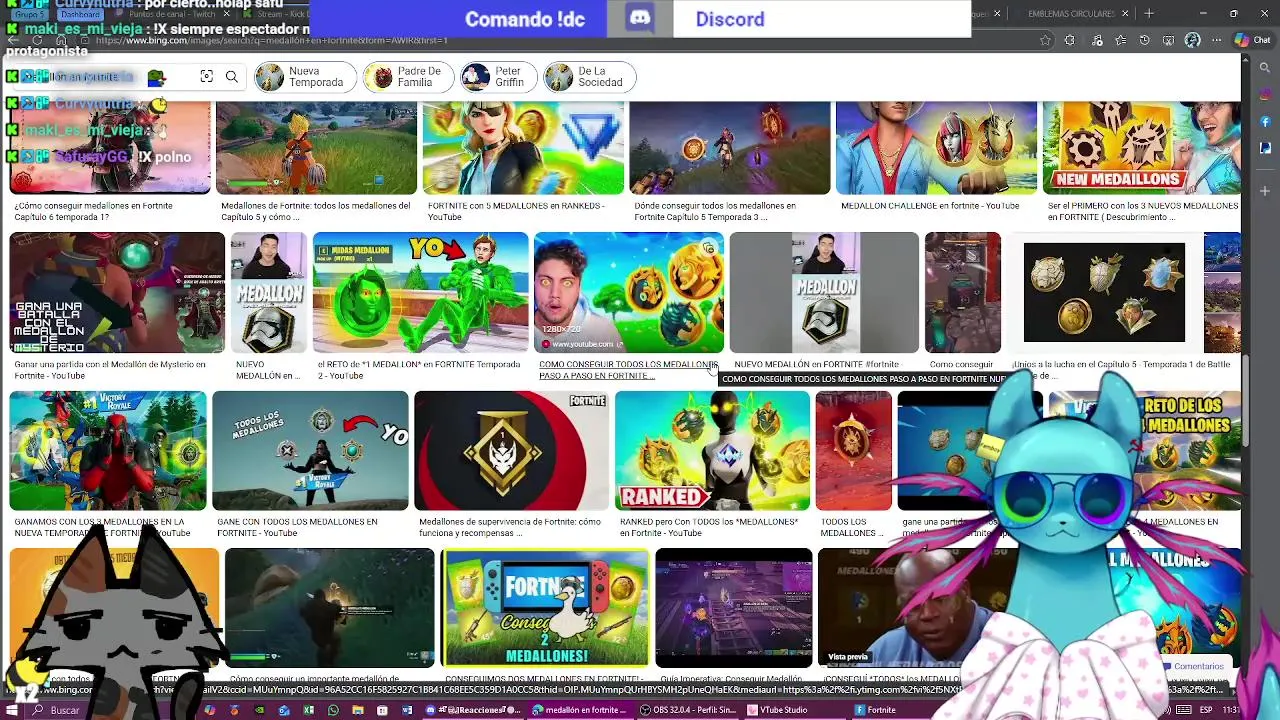1280x720 pixels.
Task: Open browser profile avatar
Action: (1192, 40)
